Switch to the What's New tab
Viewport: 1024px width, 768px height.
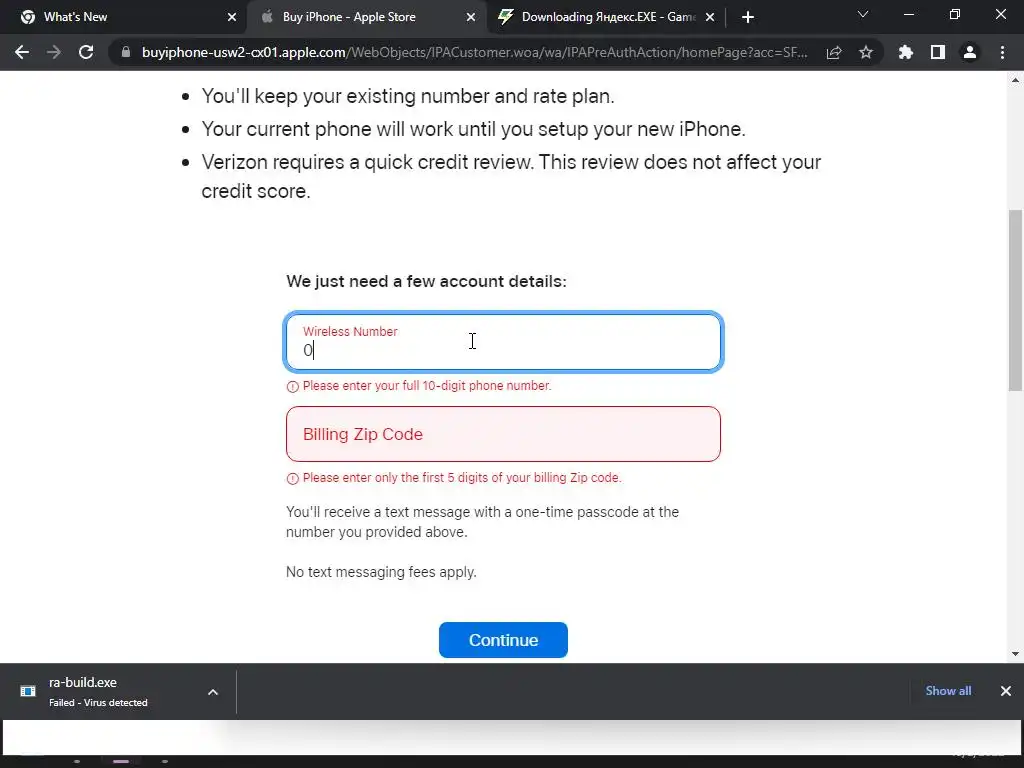coord(124,17)
